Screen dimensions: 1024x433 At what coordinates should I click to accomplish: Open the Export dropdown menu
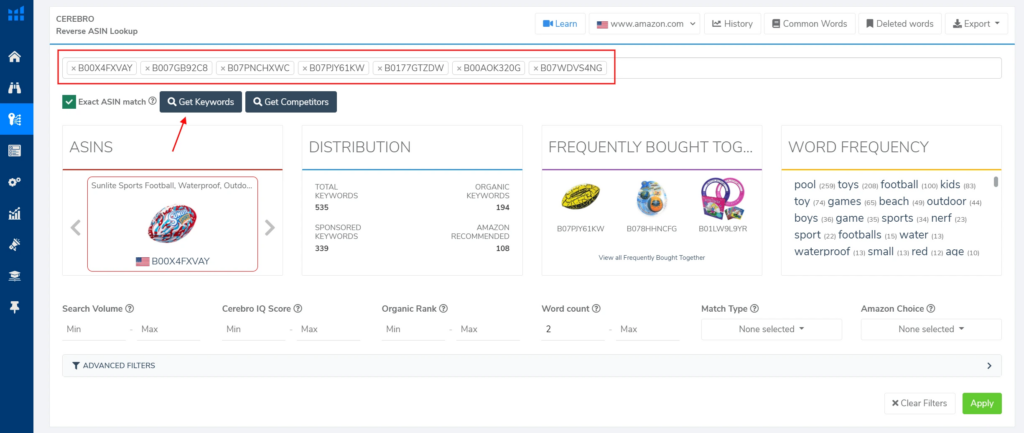click(976, 24)
